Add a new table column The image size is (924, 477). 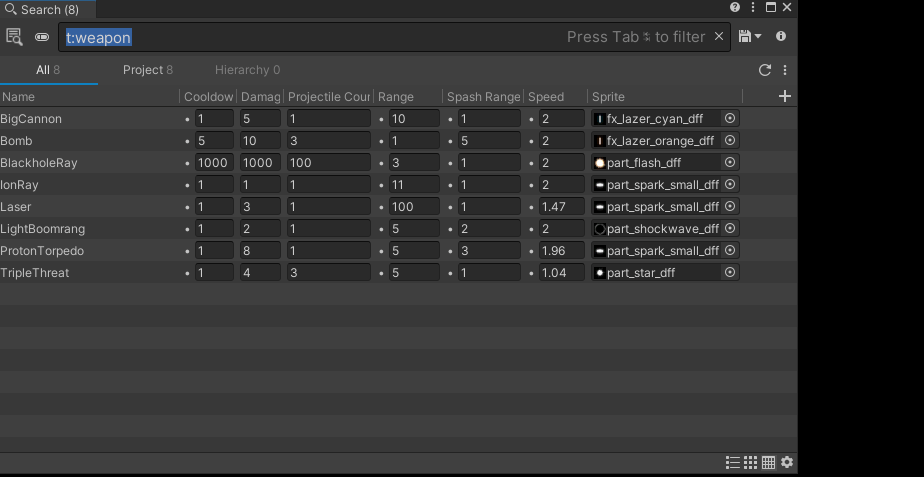click(785, 96)
